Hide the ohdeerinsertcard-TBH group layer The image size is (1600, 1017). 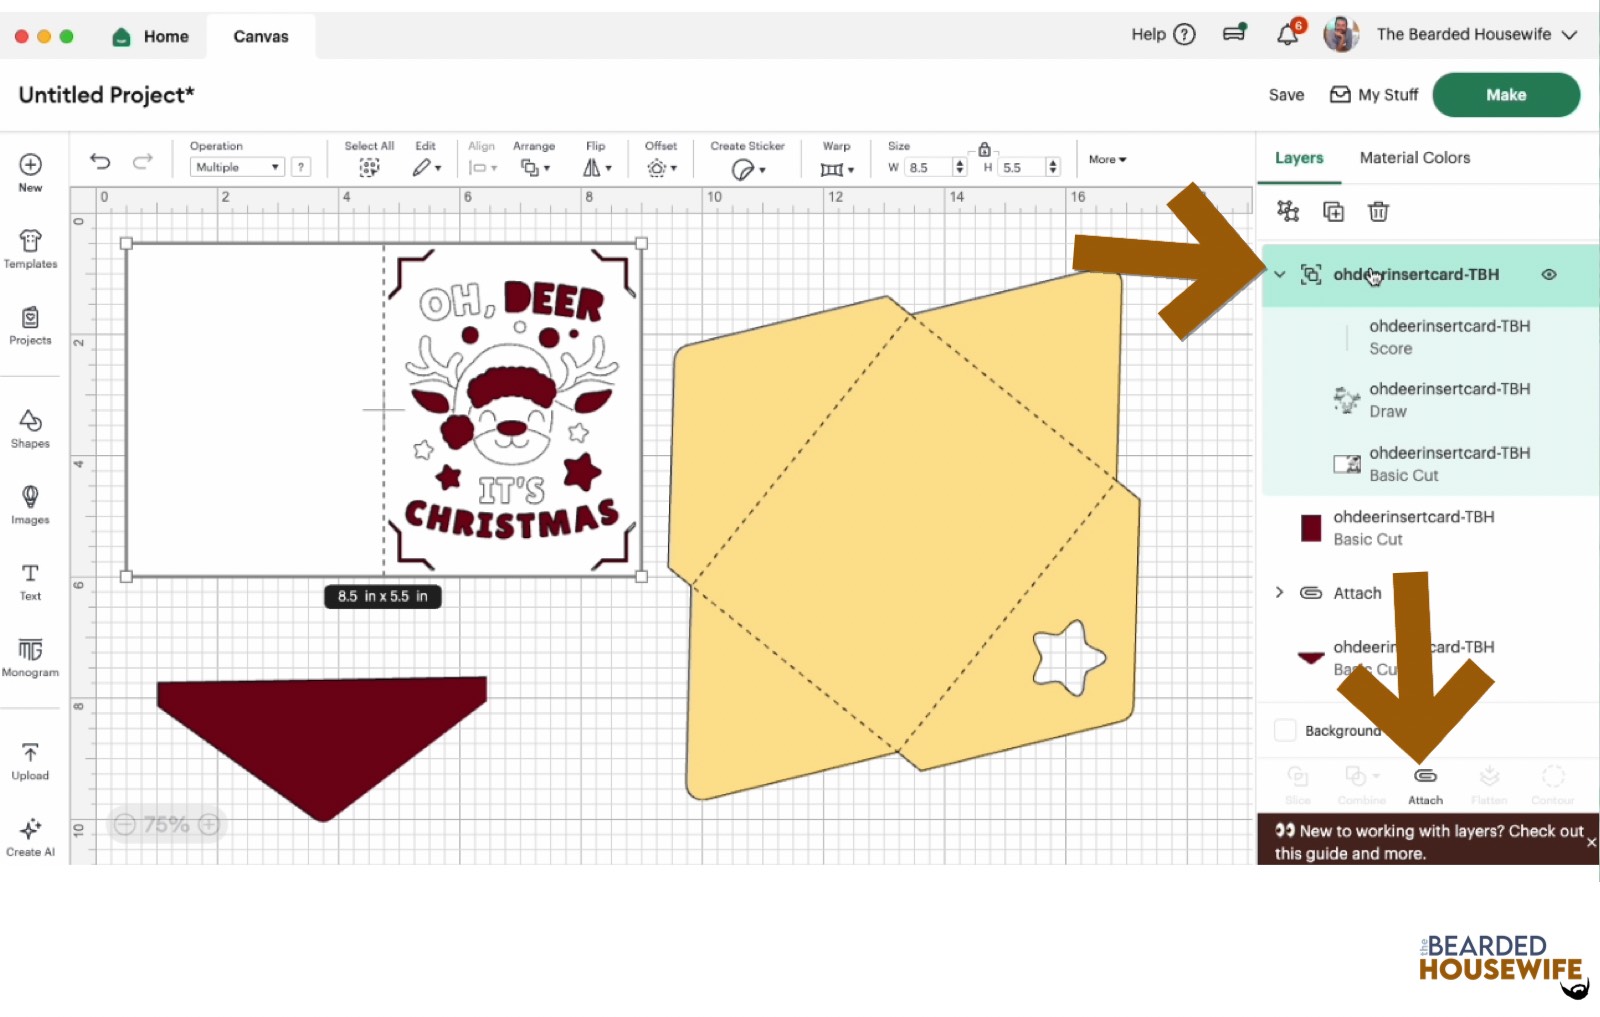(x=1548, y=274)
